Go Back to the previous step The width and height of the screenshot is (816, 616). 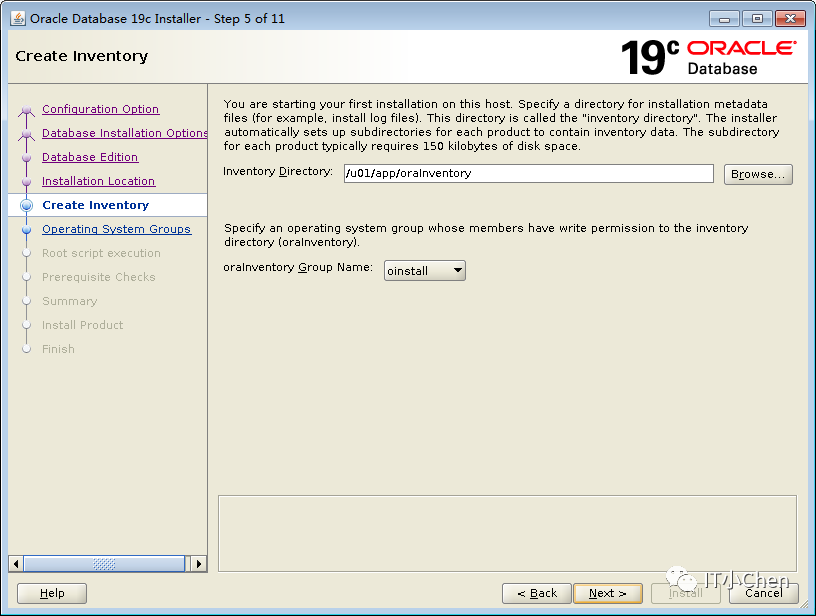[x=537, y=593]
